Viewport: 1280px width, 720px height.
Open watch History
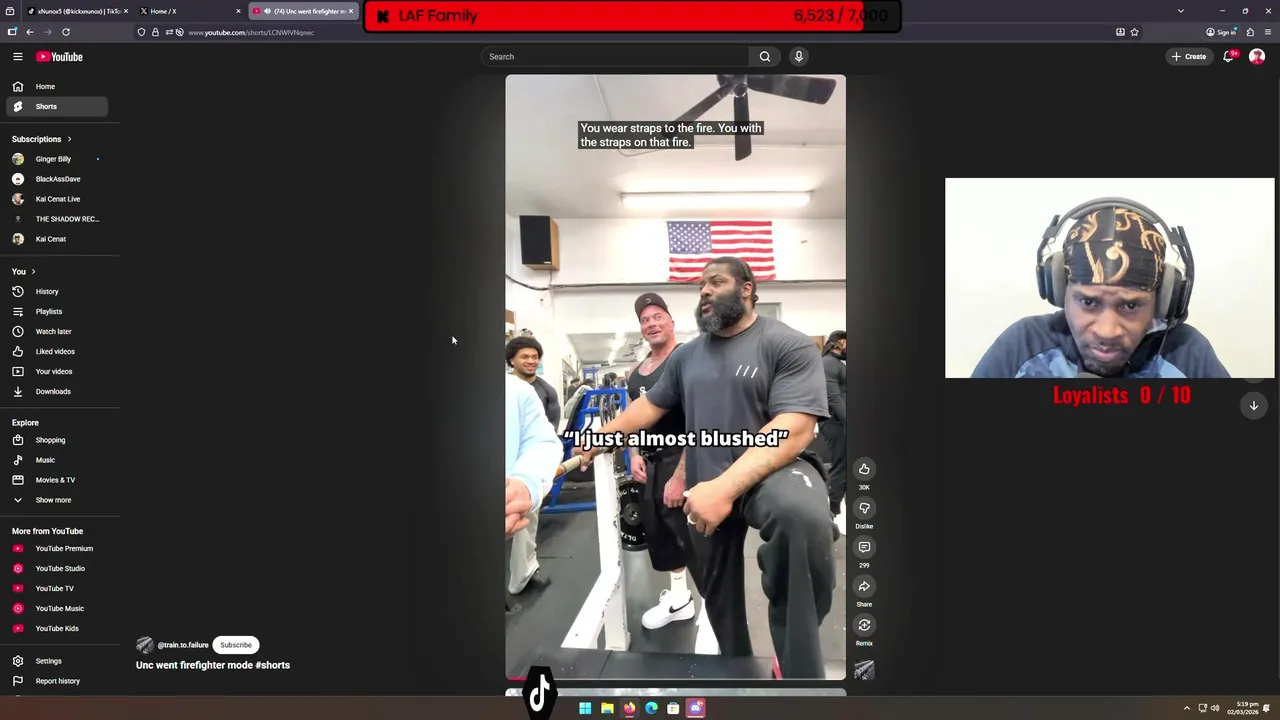point(56,292)
